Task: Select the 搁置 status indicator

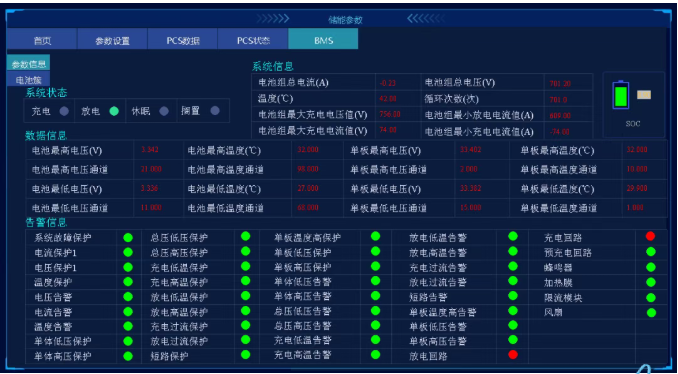Action: click(215, 111)
